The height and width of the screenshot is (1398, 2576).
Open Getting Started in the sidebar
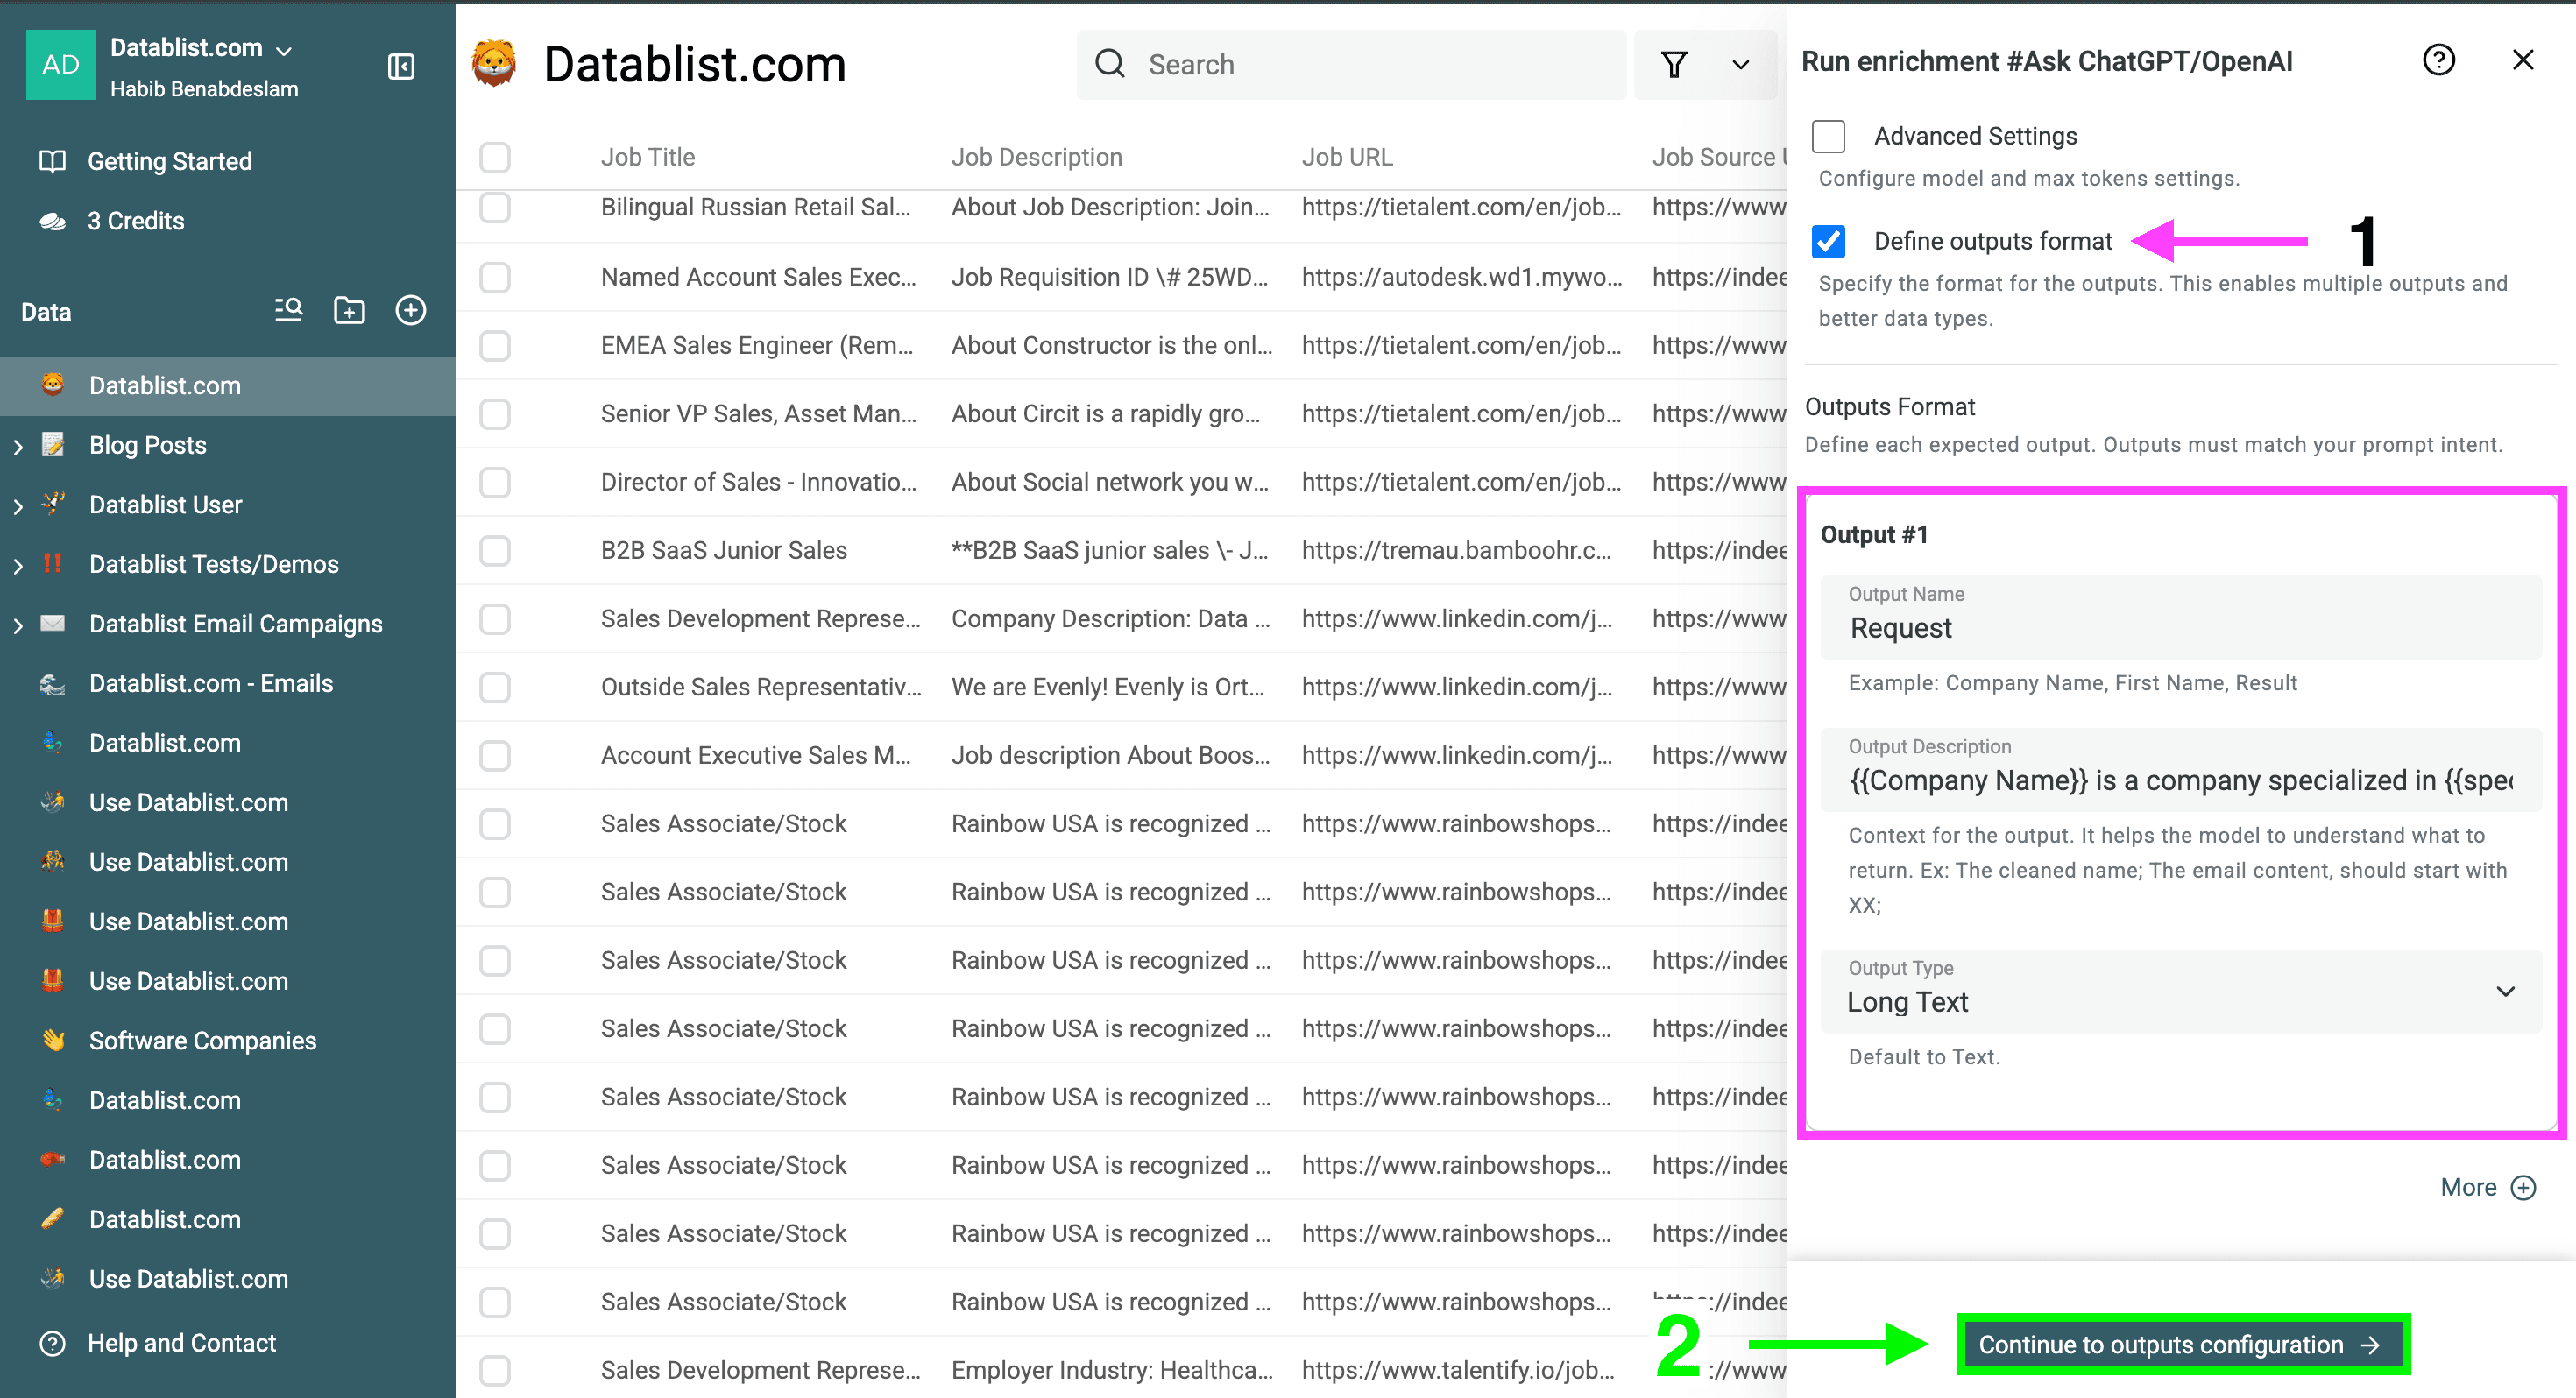(x=169, y=161)
